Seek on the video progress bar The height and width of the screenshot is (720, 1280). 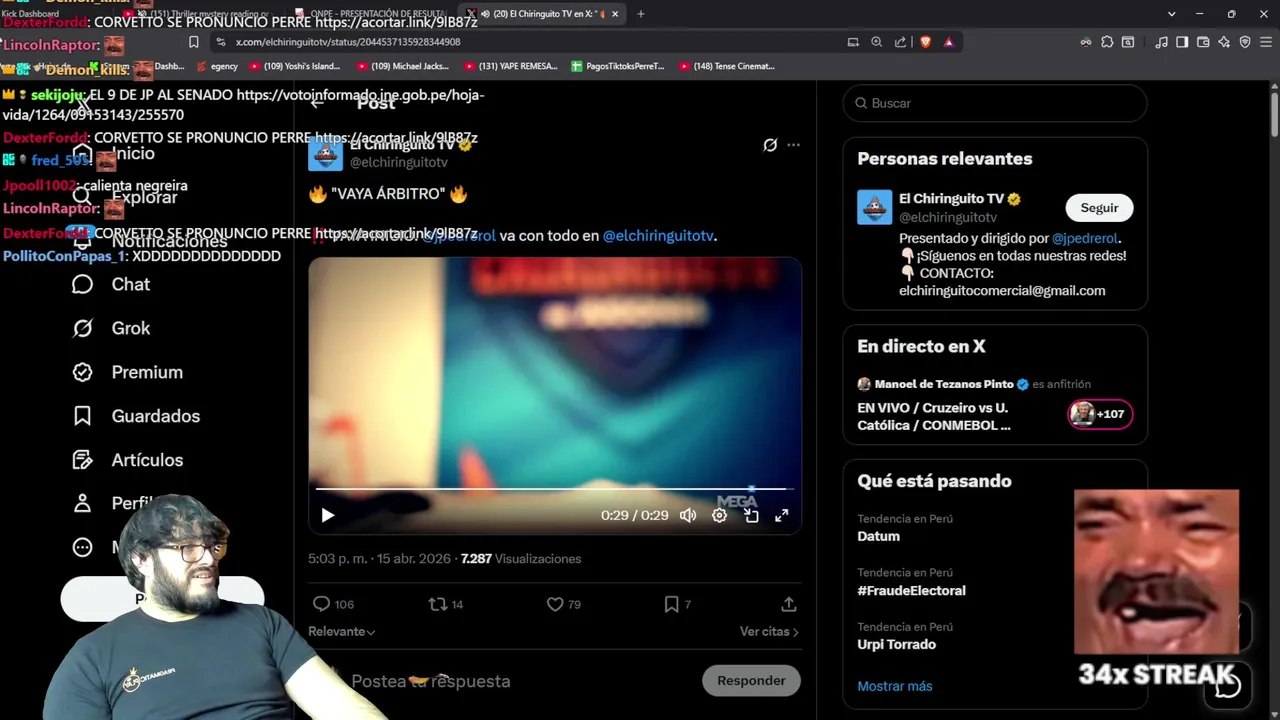pyautogui.click(x=555, y=489)
